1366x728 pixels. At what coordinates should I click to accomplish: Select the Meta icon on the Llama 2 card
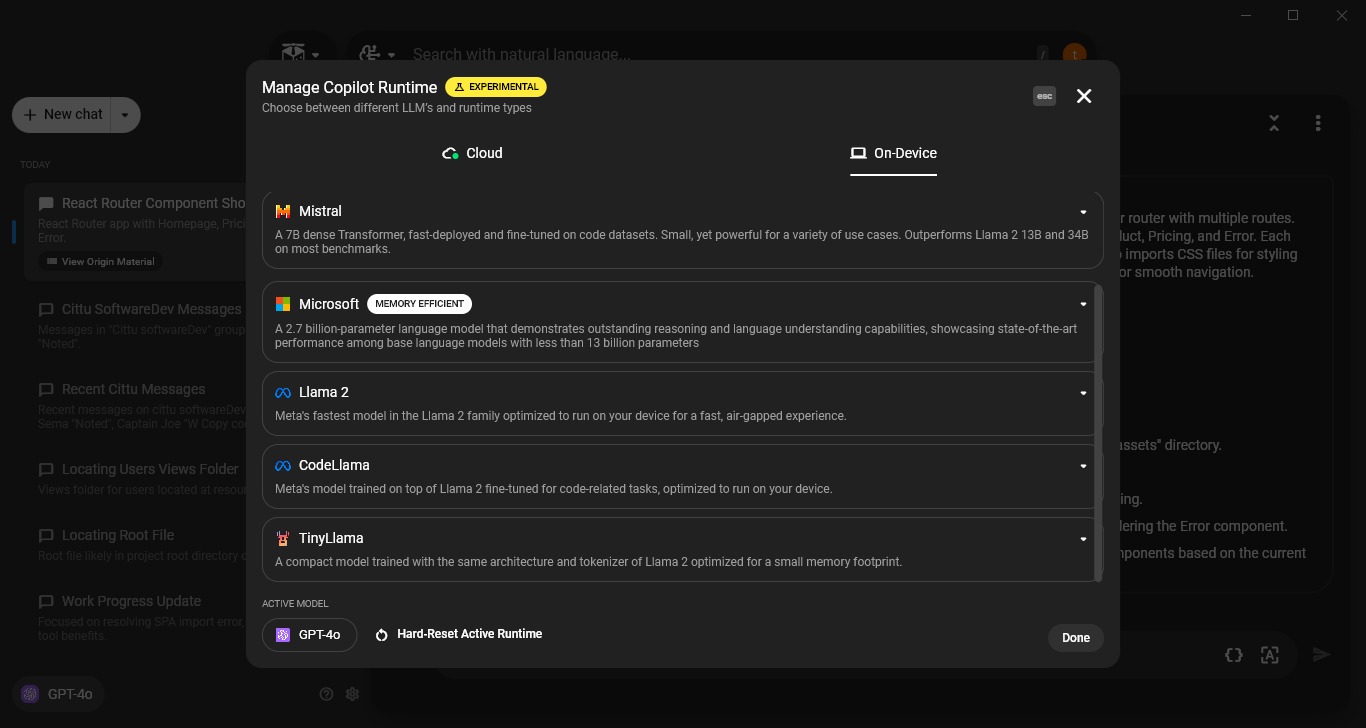[282, 392]
